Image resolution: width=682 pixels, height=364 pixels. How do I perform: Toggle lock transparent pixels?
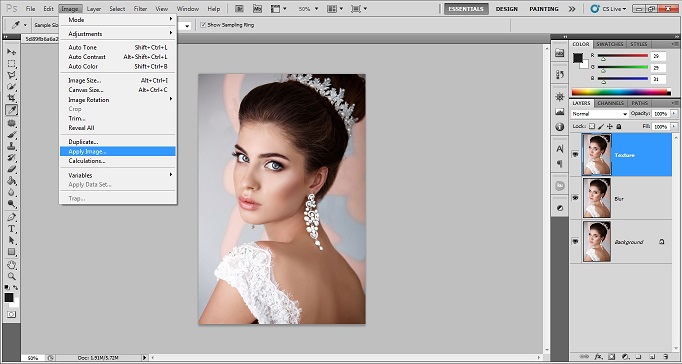592,126
